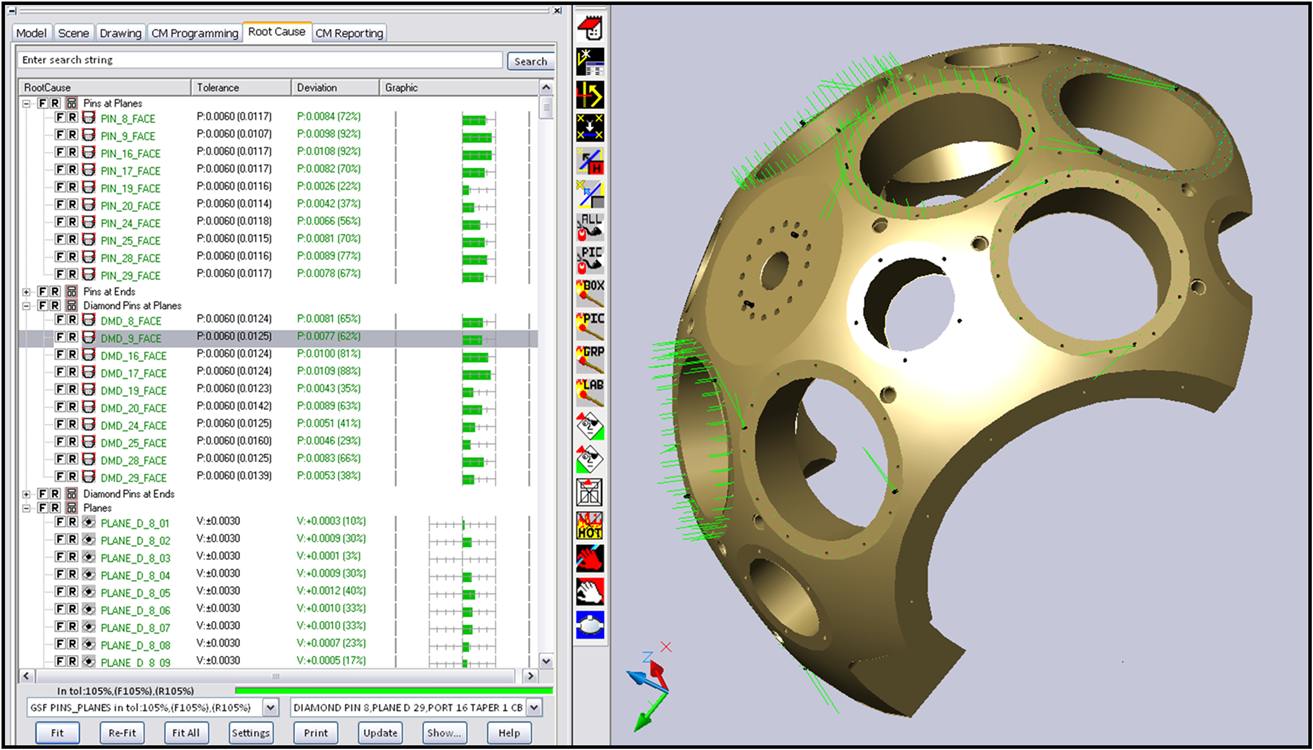Open the GSF PINS_PLANES dropdown

pos(270,708)
